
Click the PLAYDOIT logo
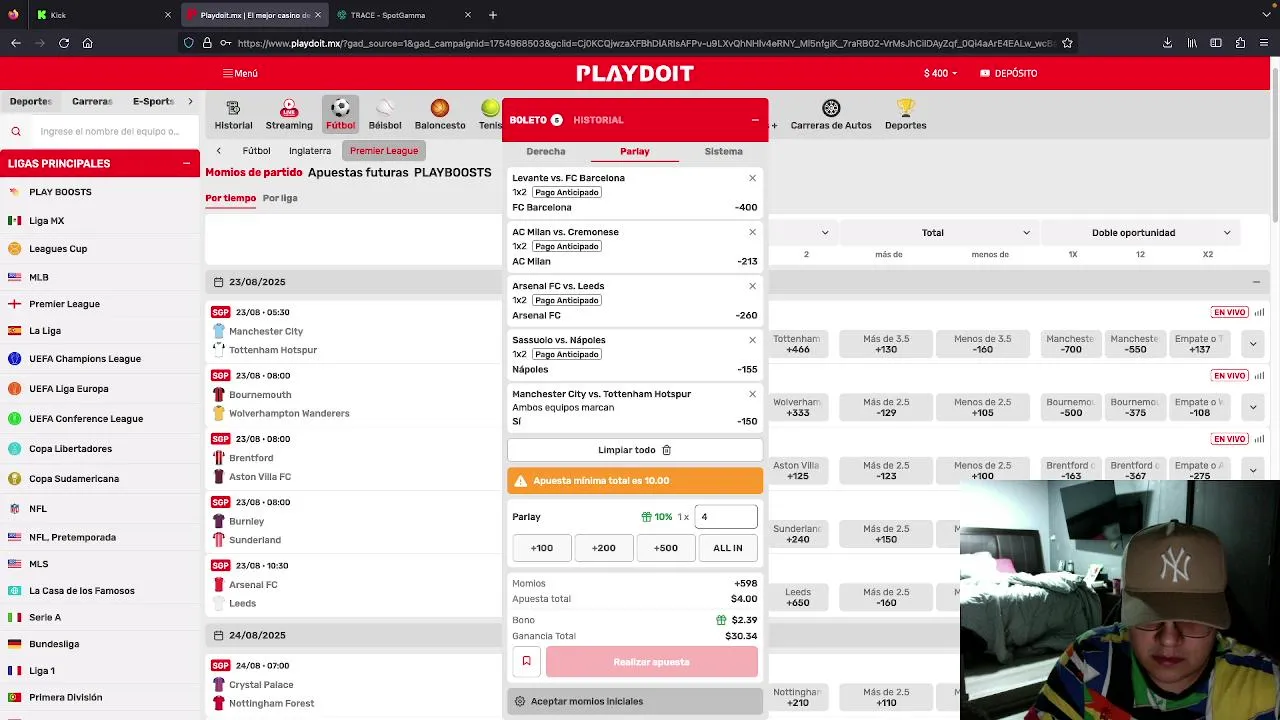[x=635, y=73]
